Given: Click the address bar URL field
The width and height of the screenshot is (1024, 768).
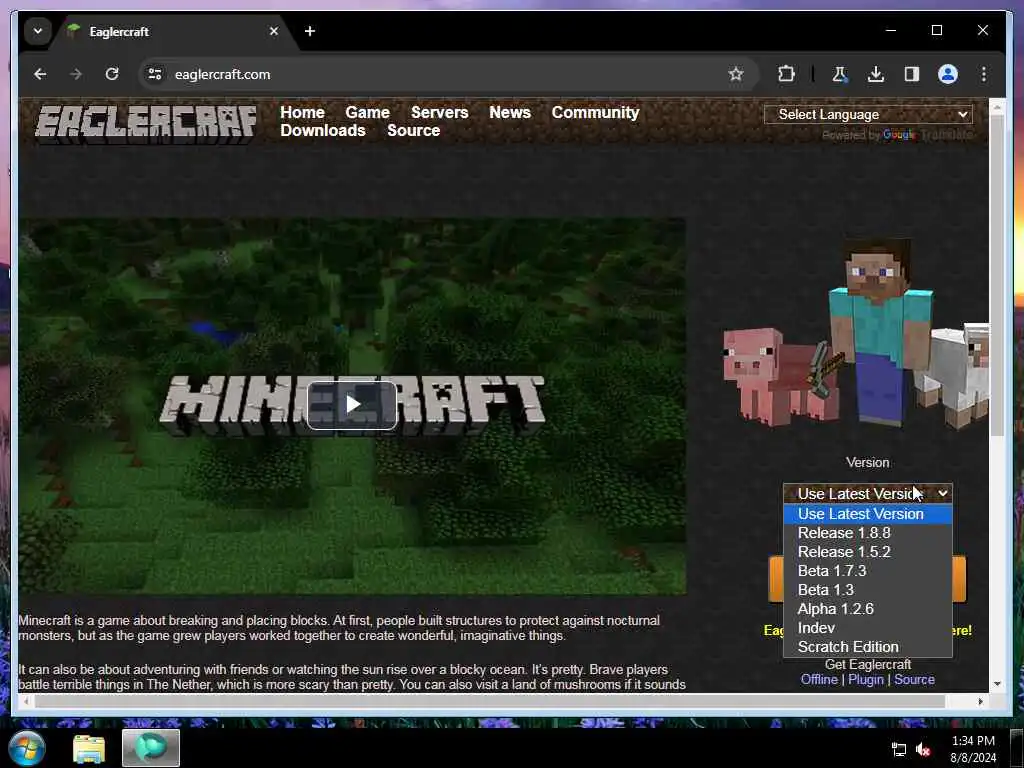Looking at the screenshot, I should [x=448, y=74].
